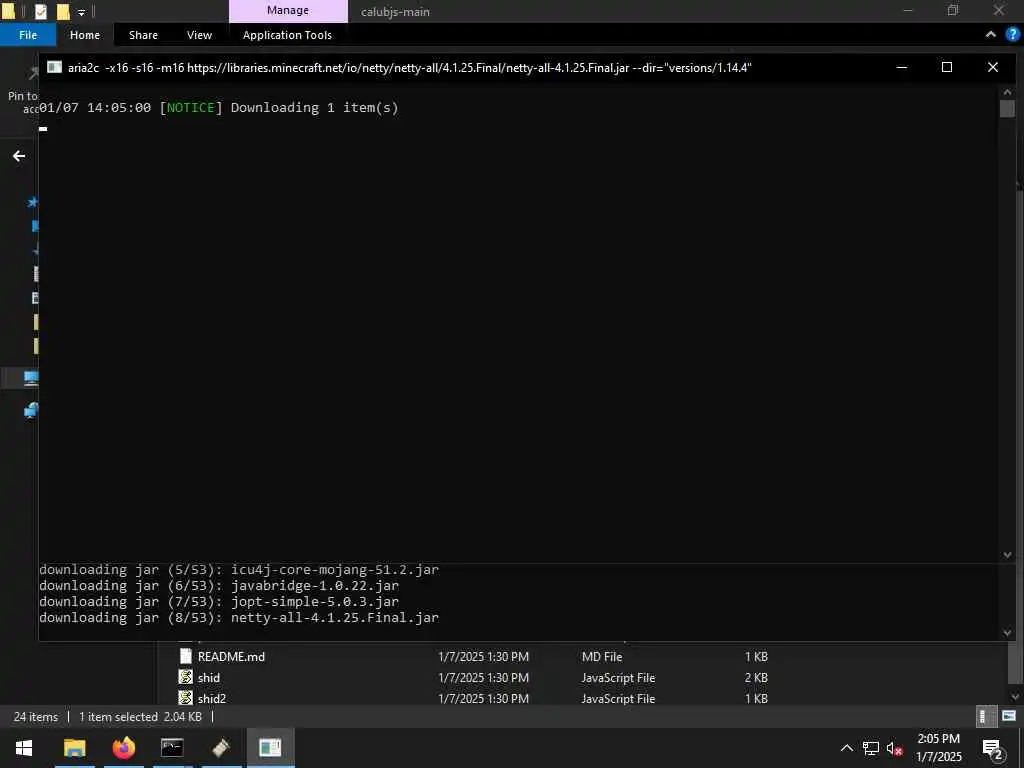The image size is (1024, 768).
Task: Click the muted volume tray icon
Action: 895,748
